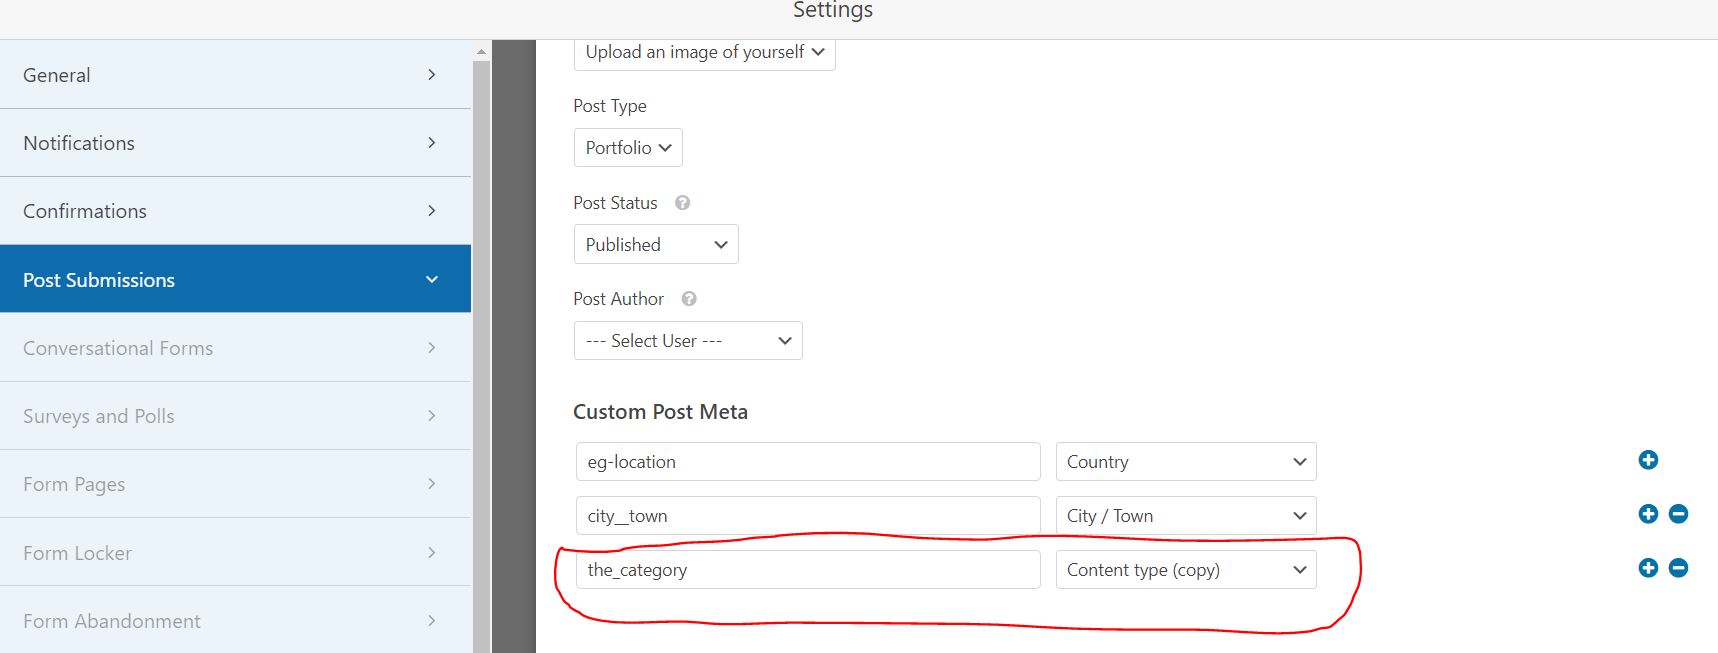
Task: Open the Notifications settings section
Action: [235, 143]
